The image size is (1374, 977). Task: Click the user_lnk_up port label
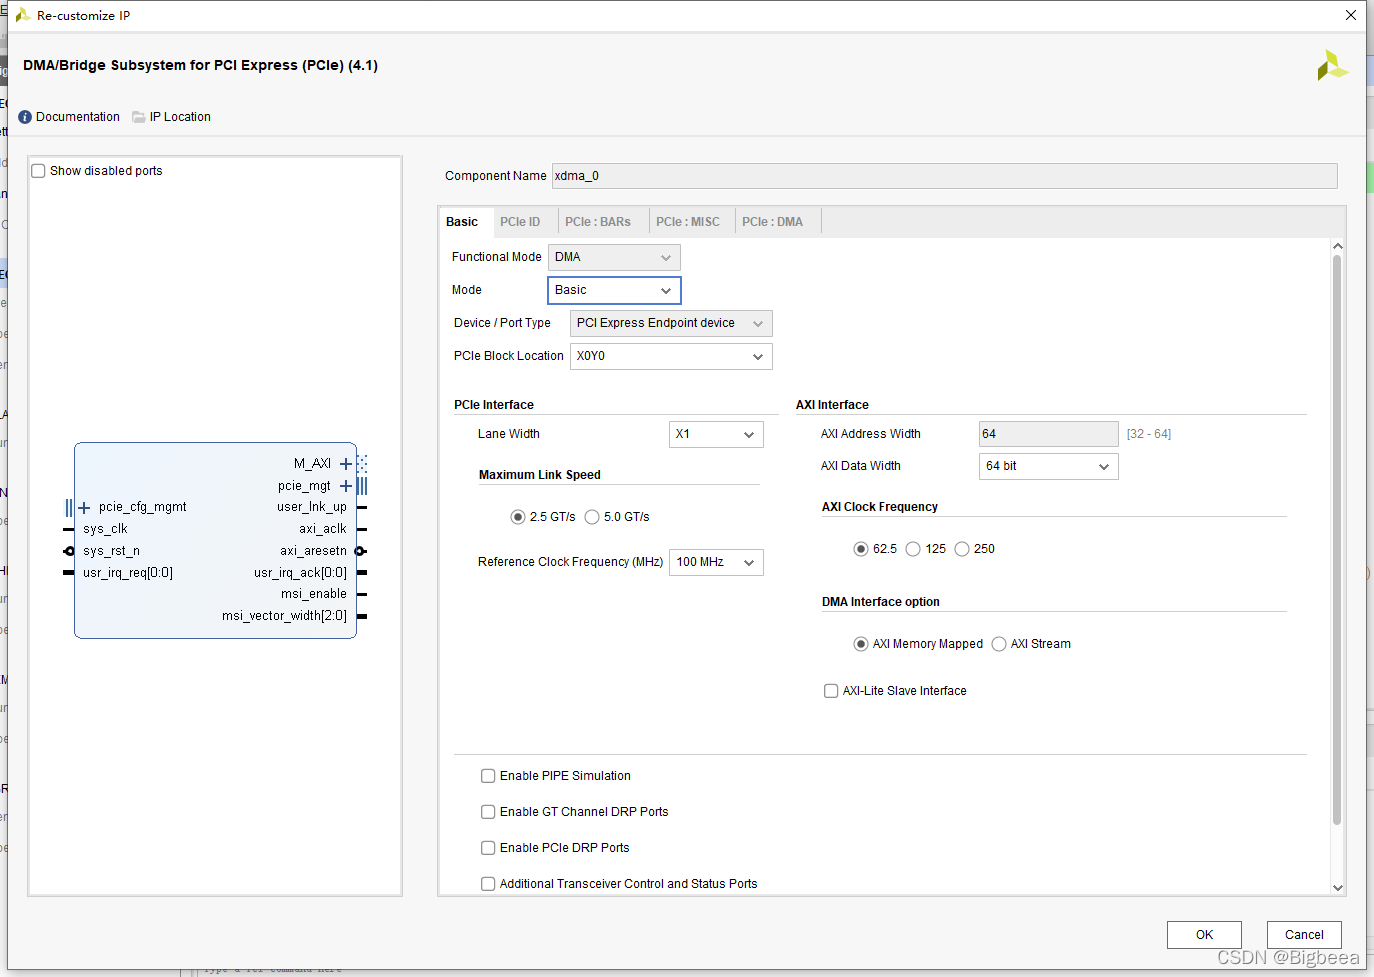[x=312, y=507]
